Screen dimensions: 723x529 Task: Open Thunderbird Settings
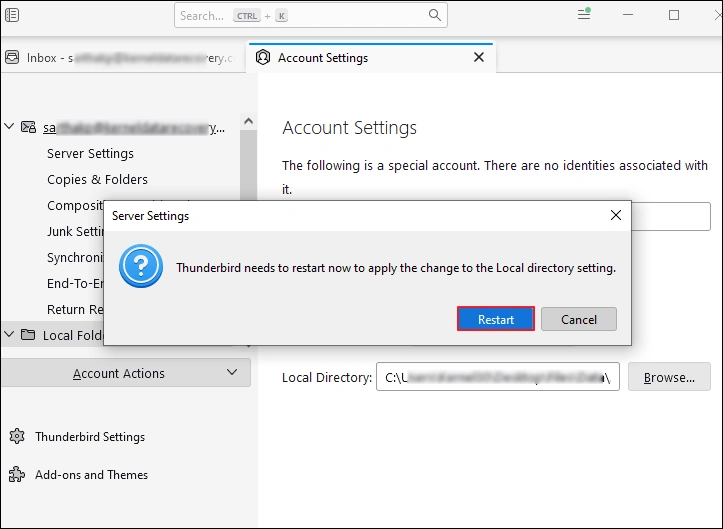coord(90,436)
